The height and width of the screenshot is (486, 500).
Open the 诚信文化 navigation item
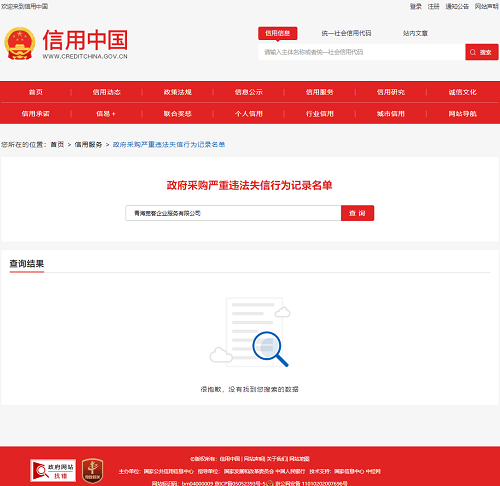coord(462,92)
